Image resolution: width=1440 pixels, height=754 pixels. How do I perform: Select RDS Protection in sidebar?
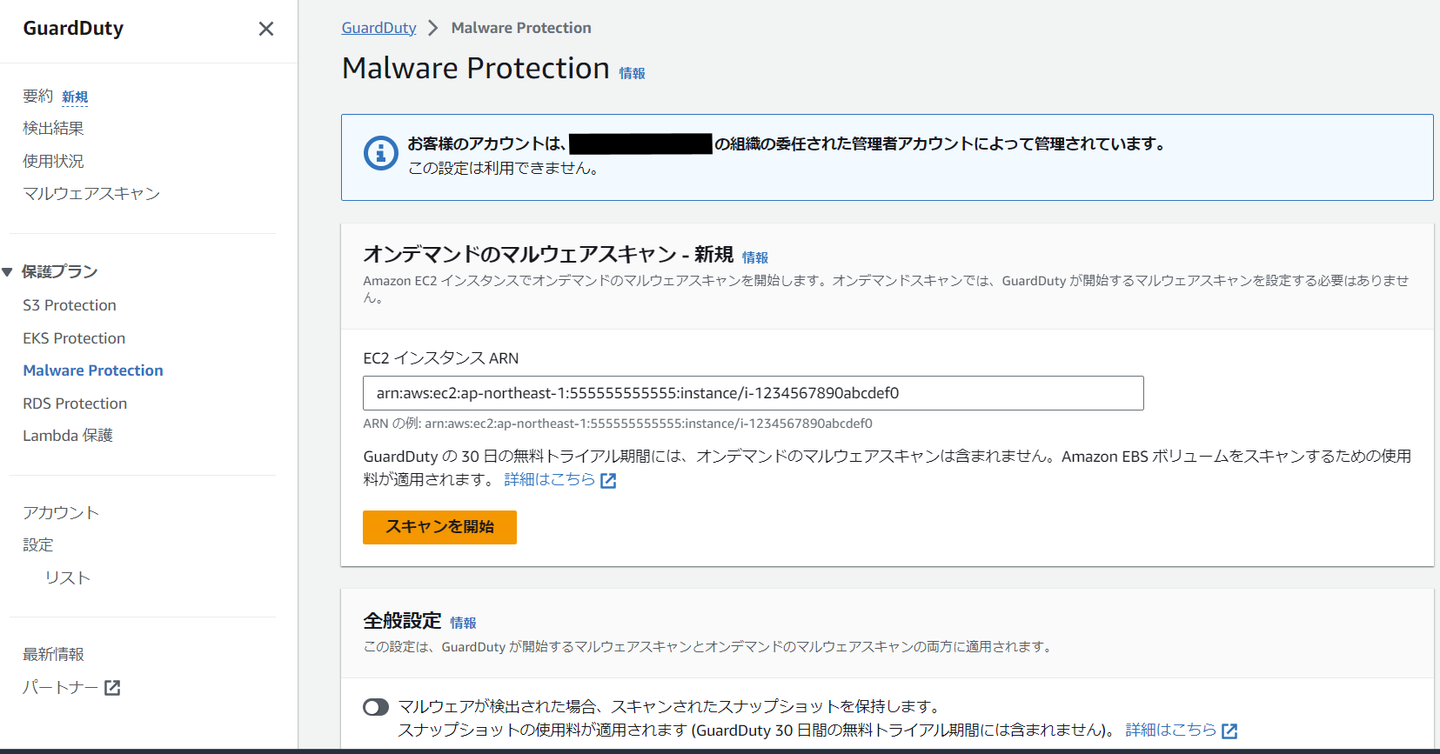75,403
